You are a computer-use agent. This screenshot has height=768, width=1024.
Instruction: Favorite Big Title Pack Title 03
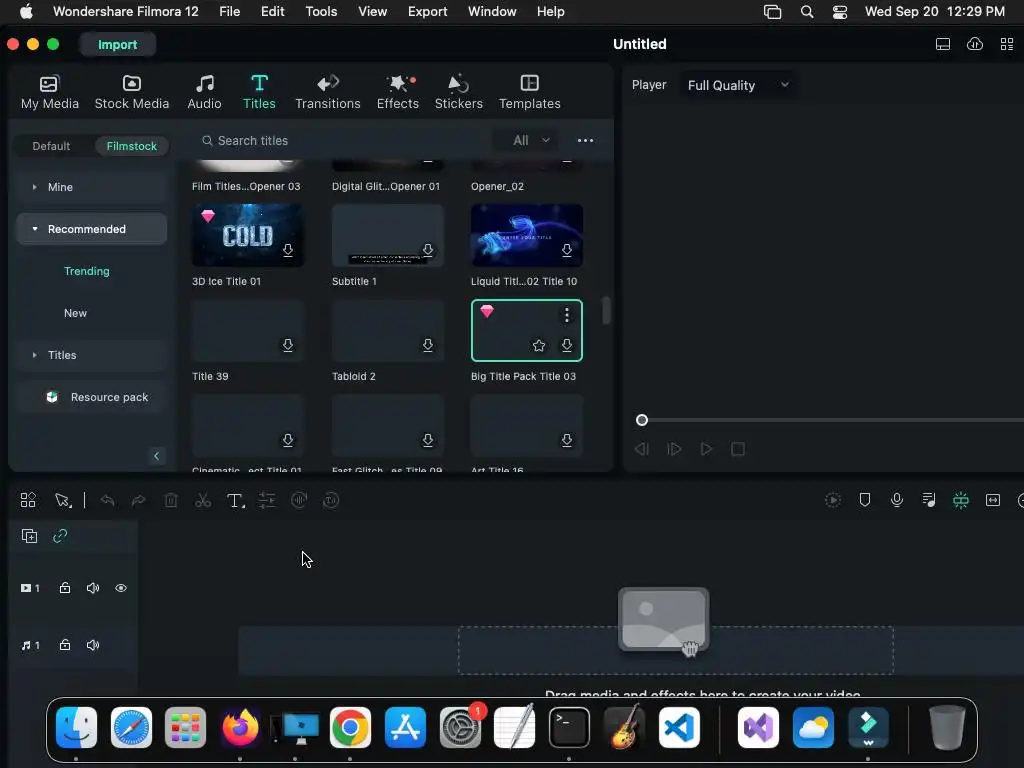pos(539,345)
